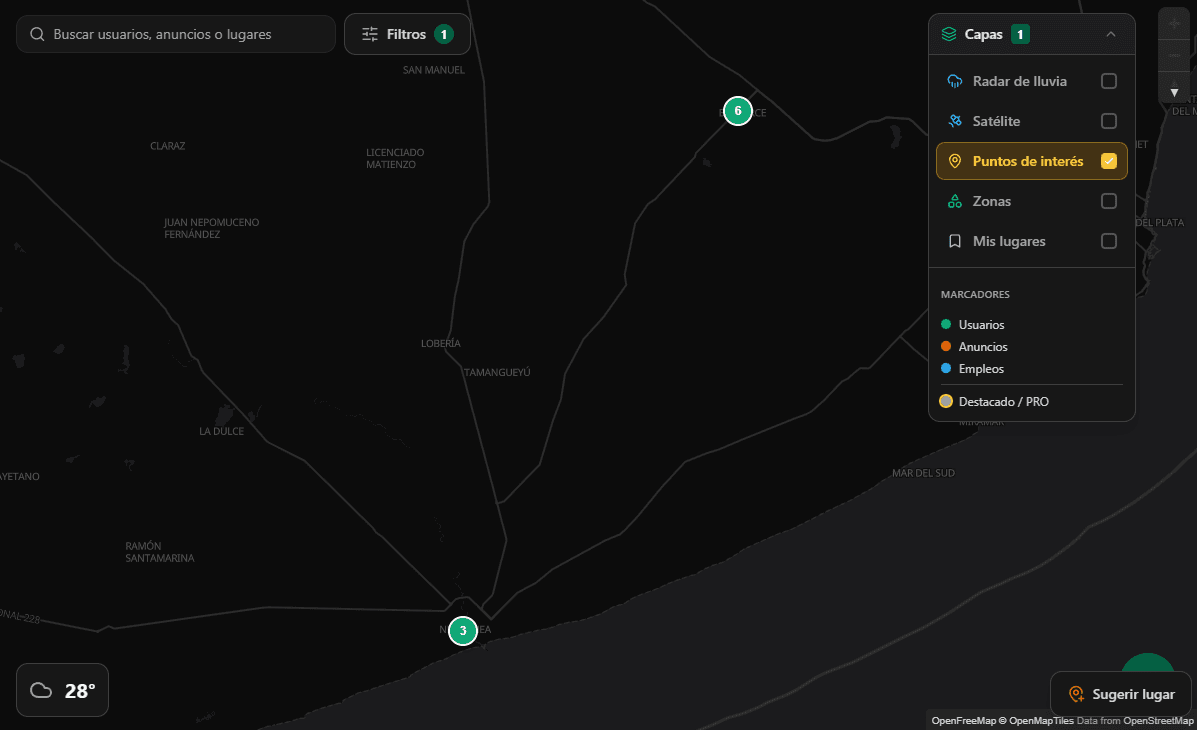
Task: Click the Satélite satellite icon
Action: coord(954,121)
